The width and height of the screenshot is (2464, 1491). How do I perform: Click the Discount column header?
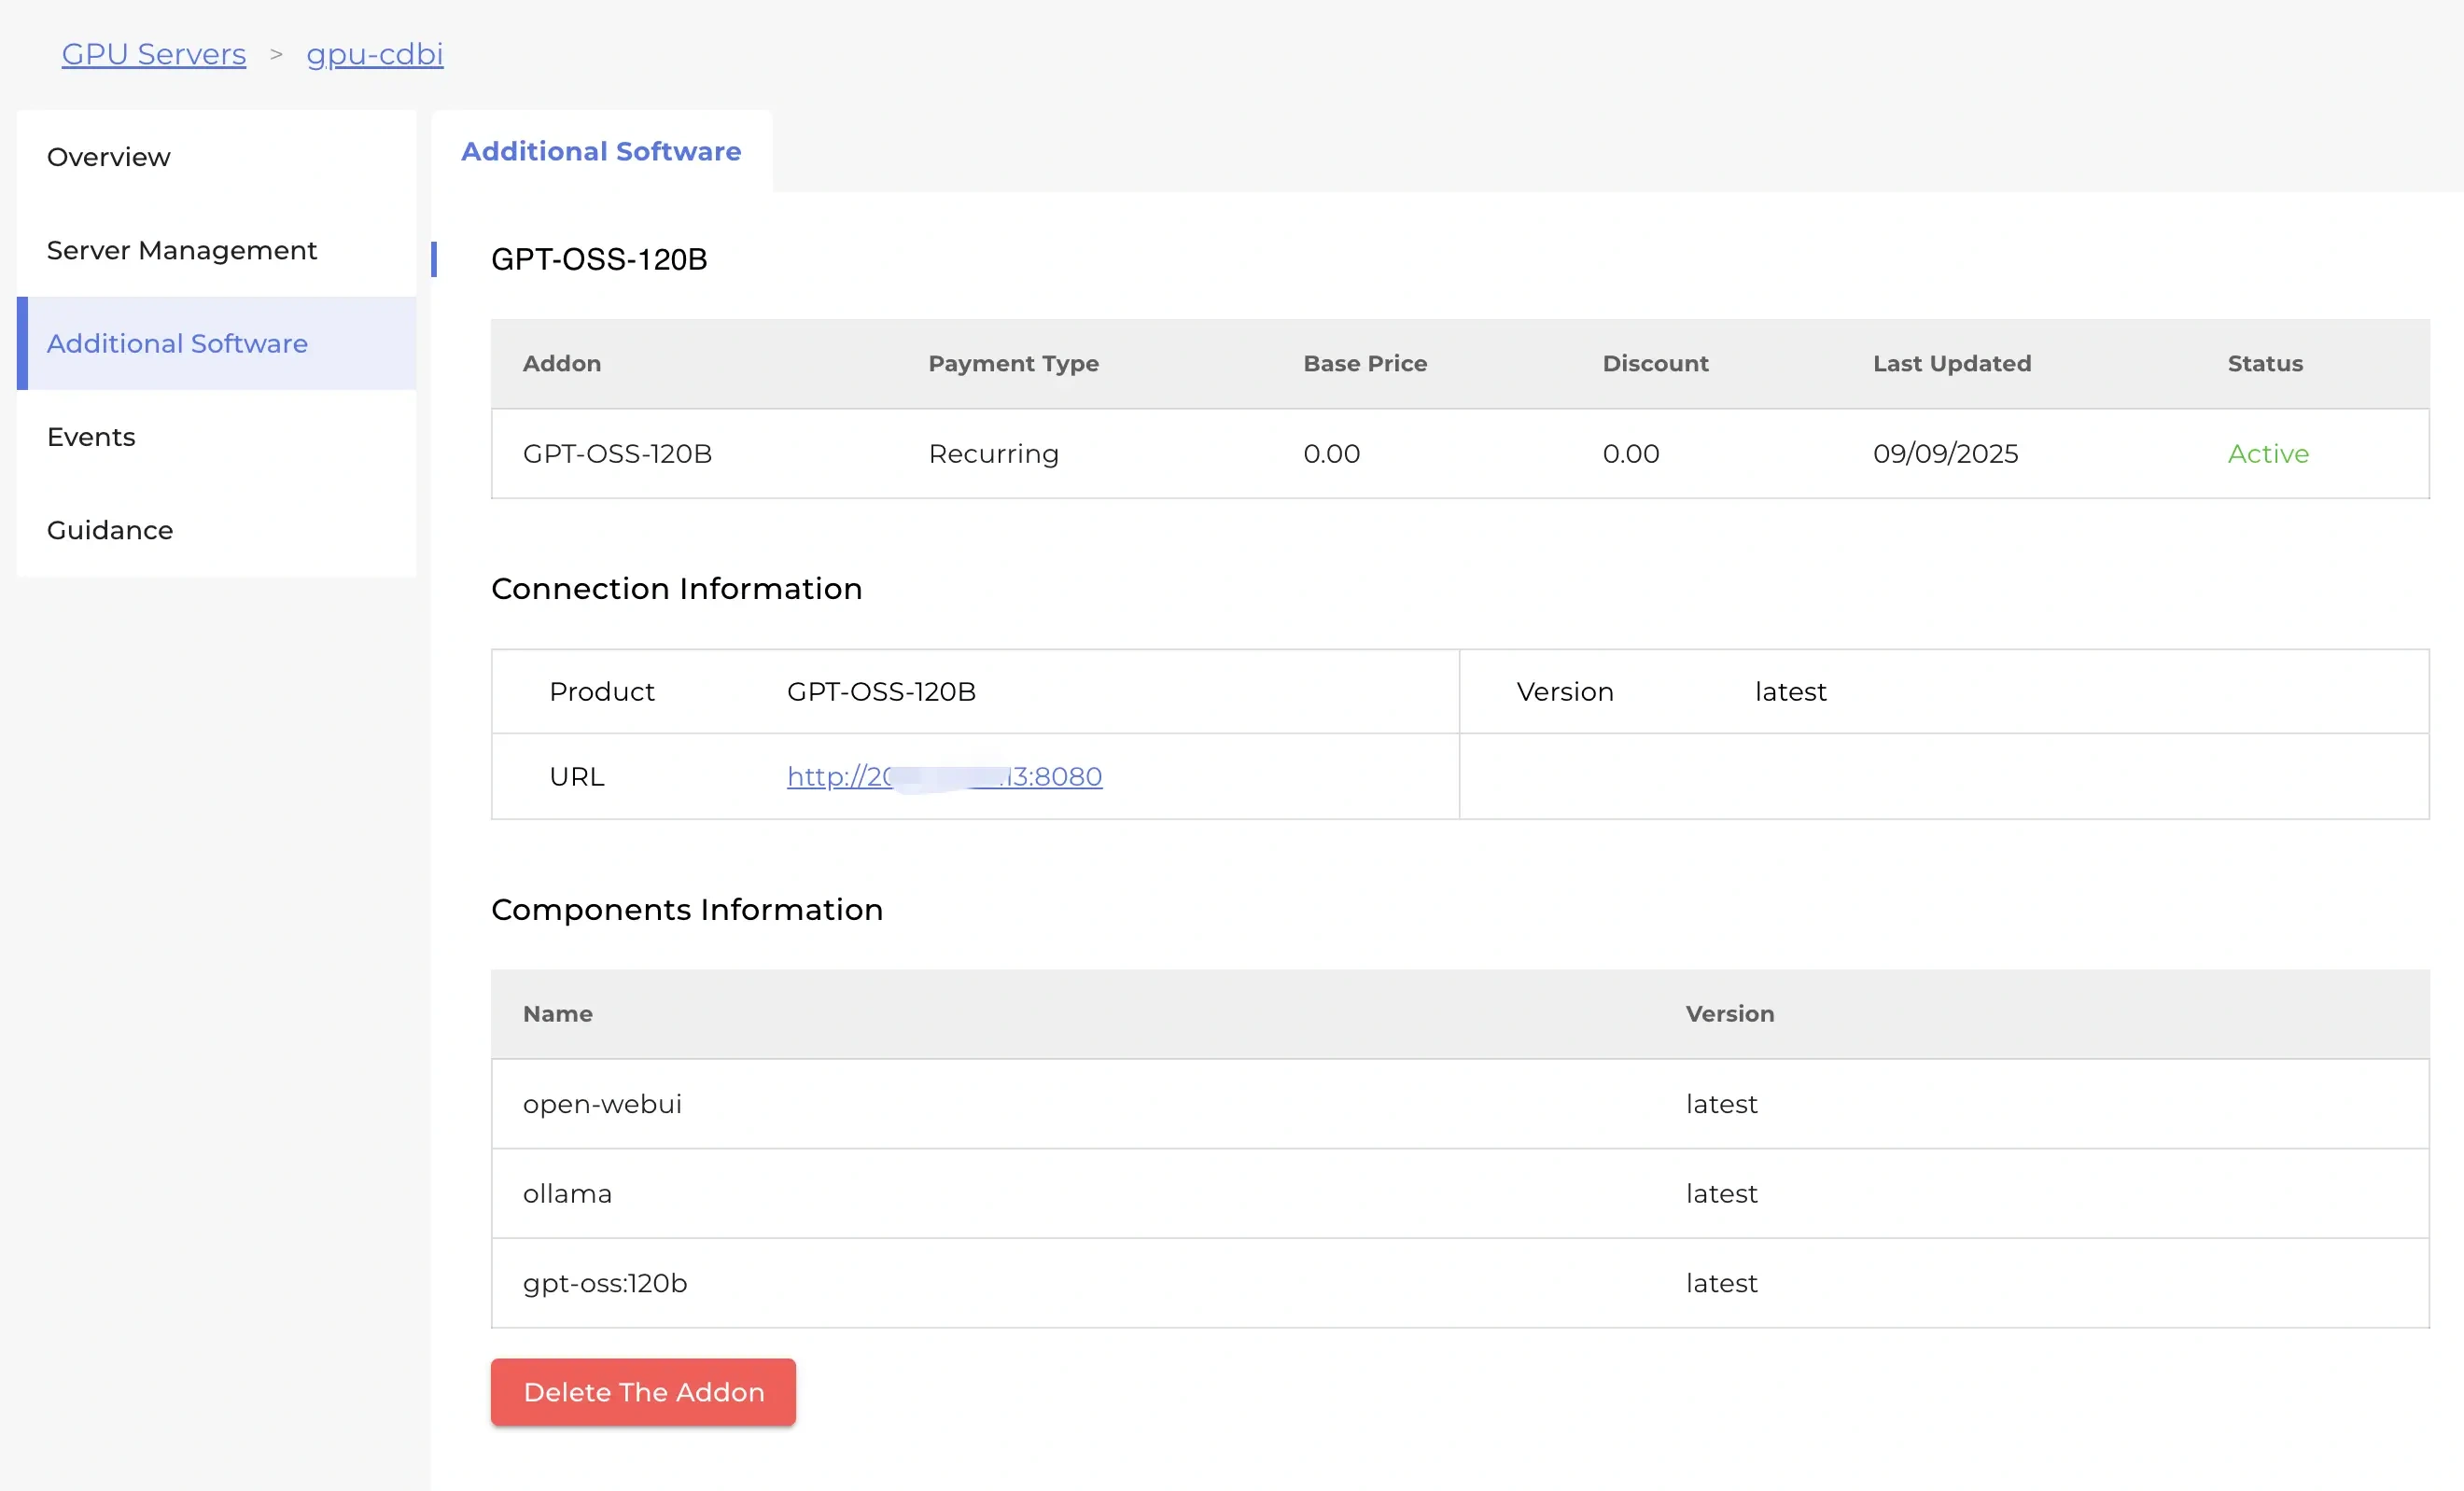1655,363
